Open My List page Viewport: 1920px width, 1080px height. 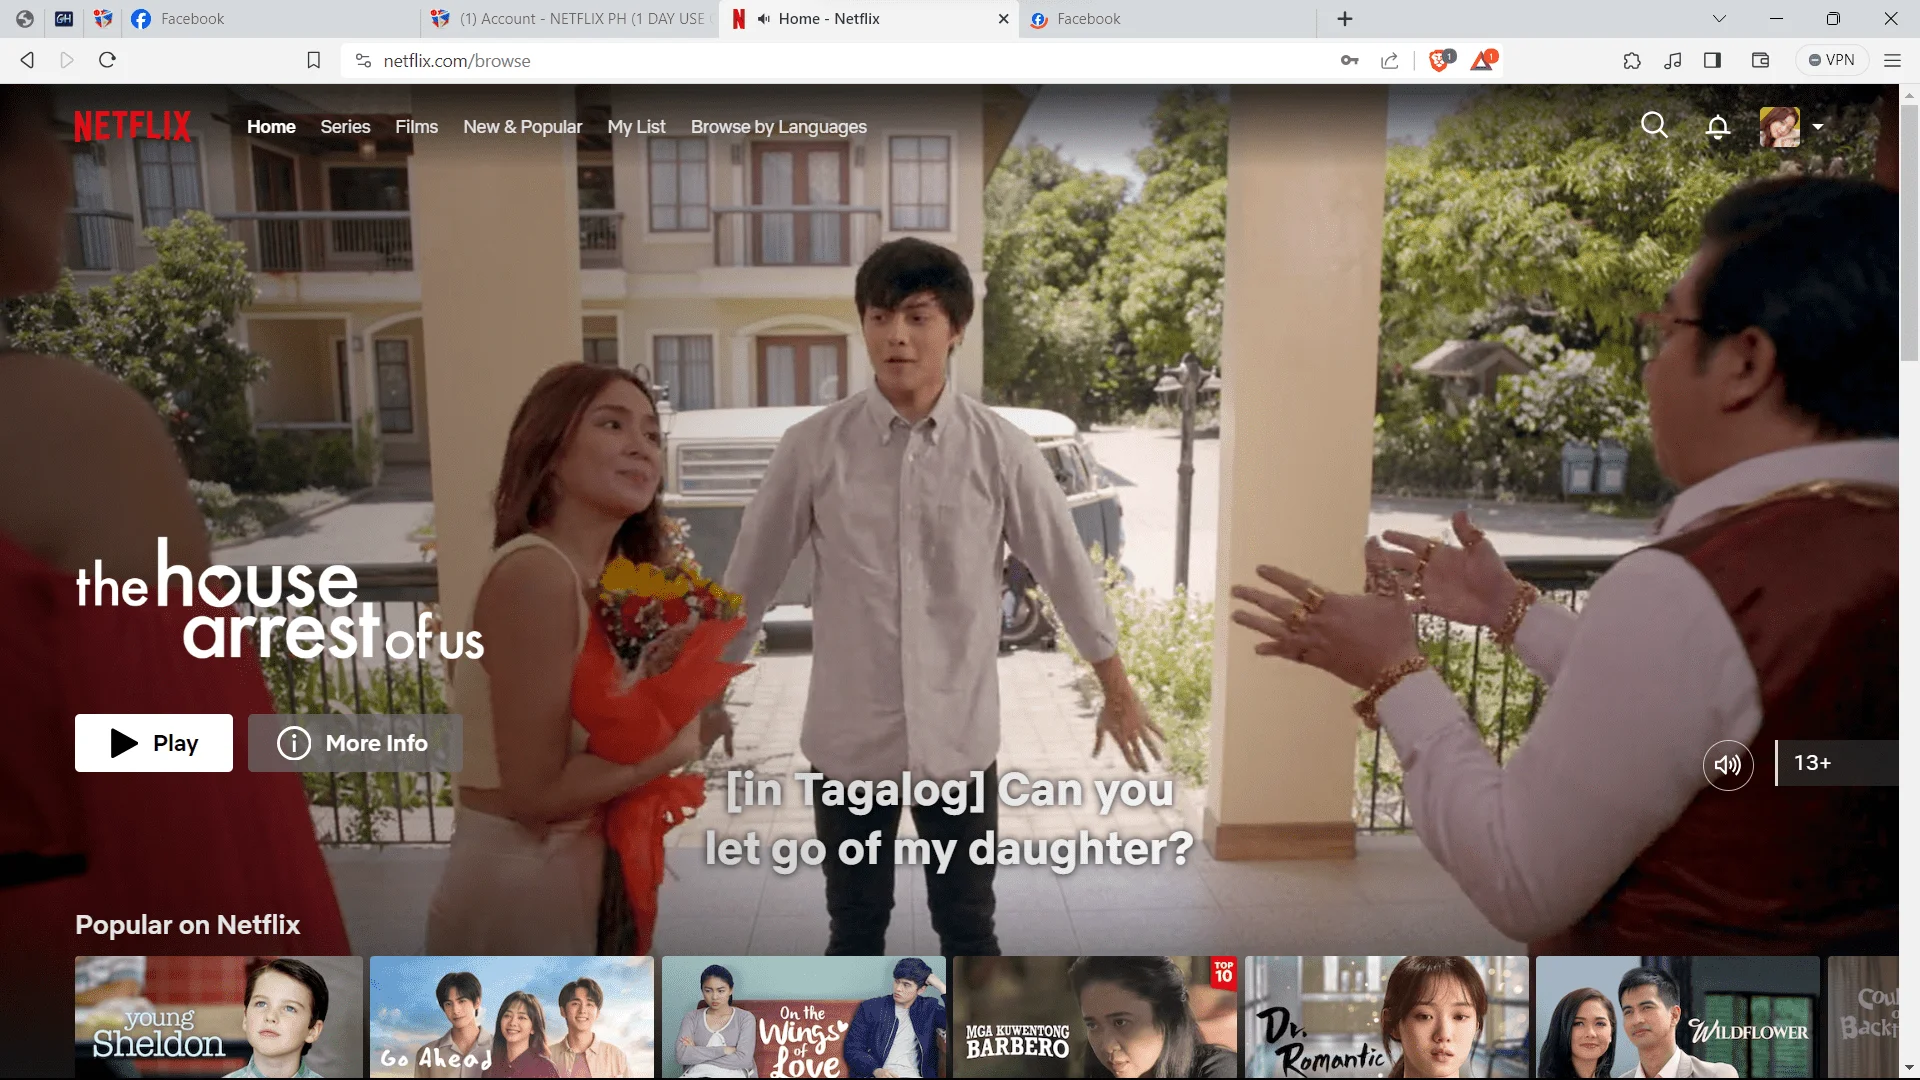tap(636, 127)
